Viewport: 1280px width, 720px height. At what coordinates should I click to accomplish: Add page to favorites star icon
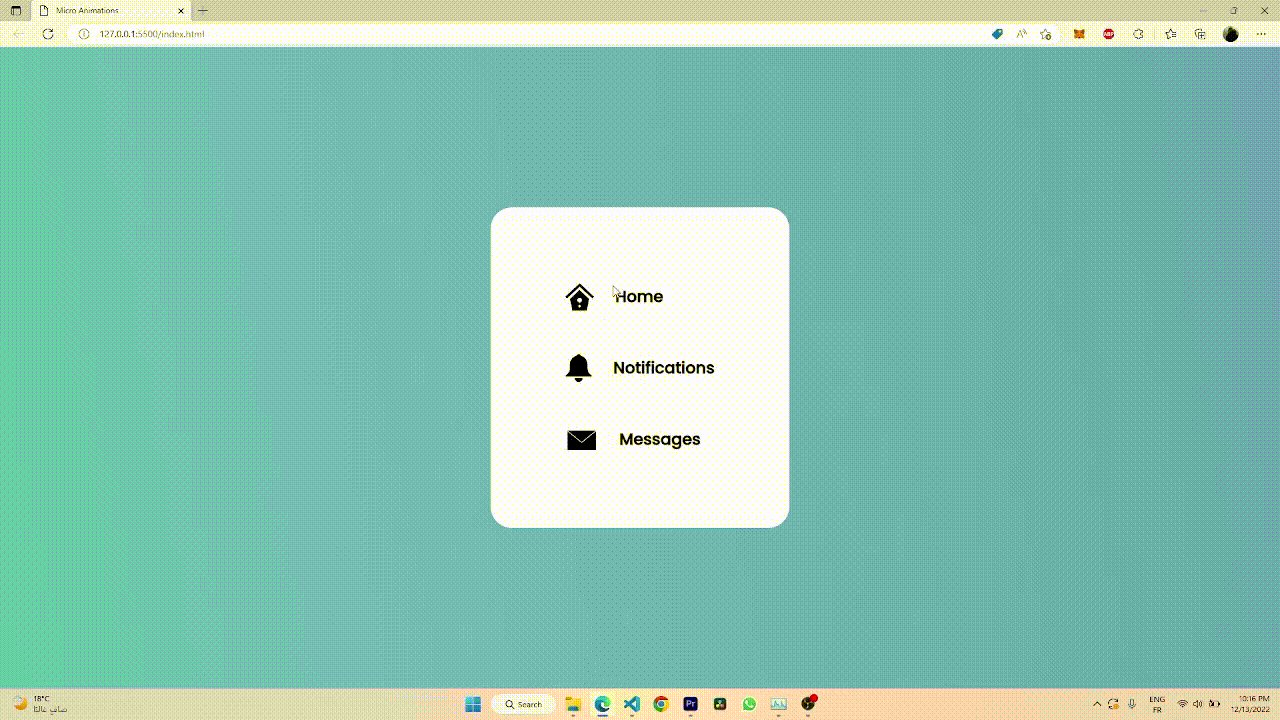pos(1046,34)
